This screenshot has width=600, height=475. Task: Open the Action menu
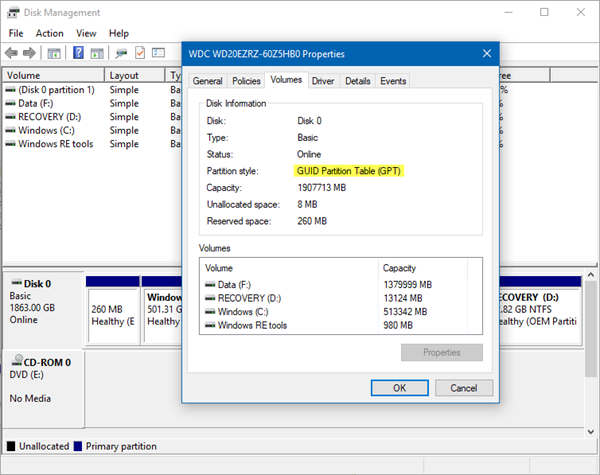point(49,33)
